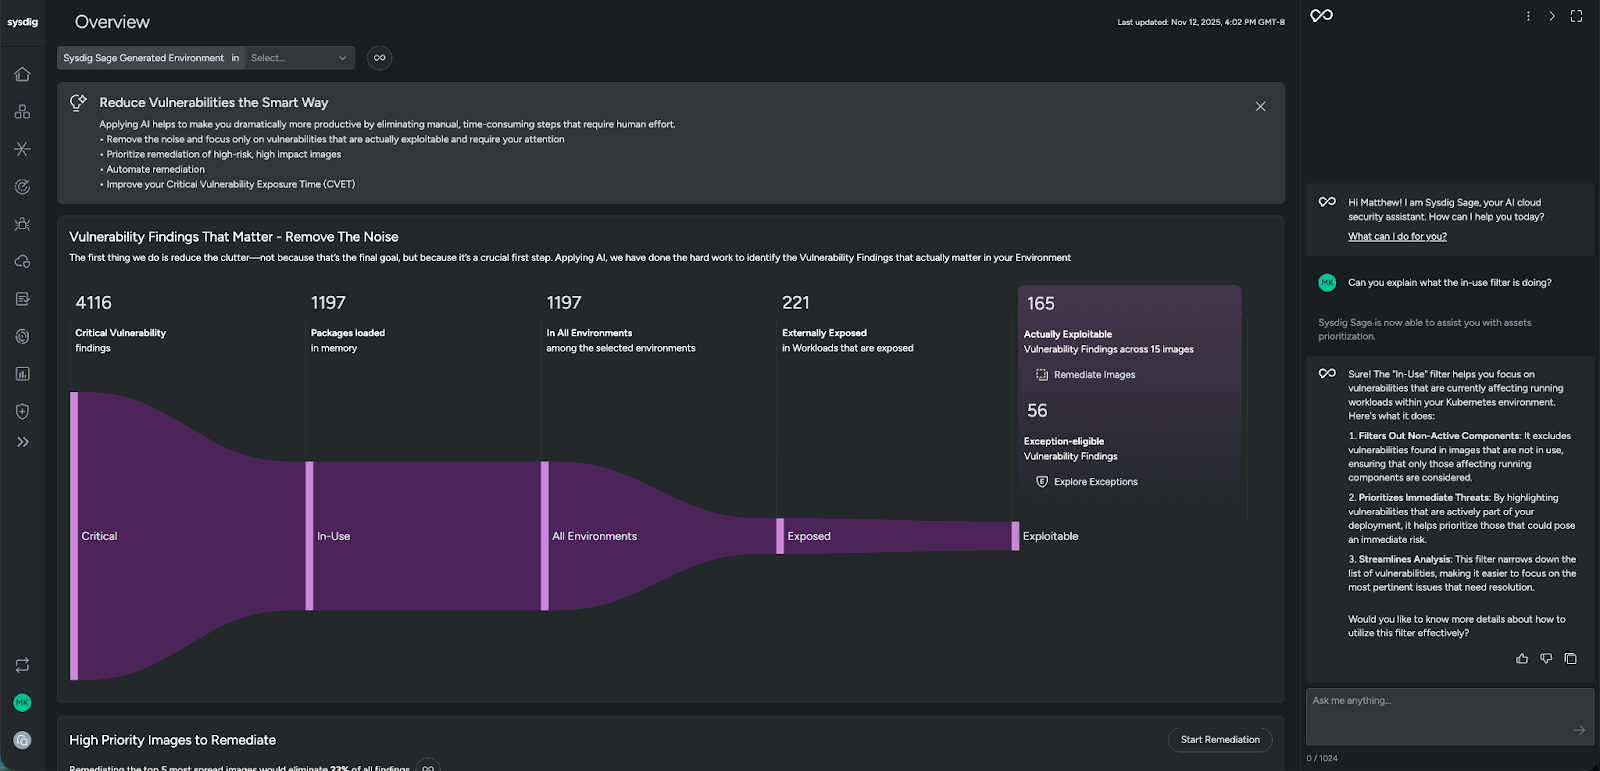This screenshot has height=771, width=1600.
Task: Click the Exploitable funnel stage bar
Action: [1015, 536]
